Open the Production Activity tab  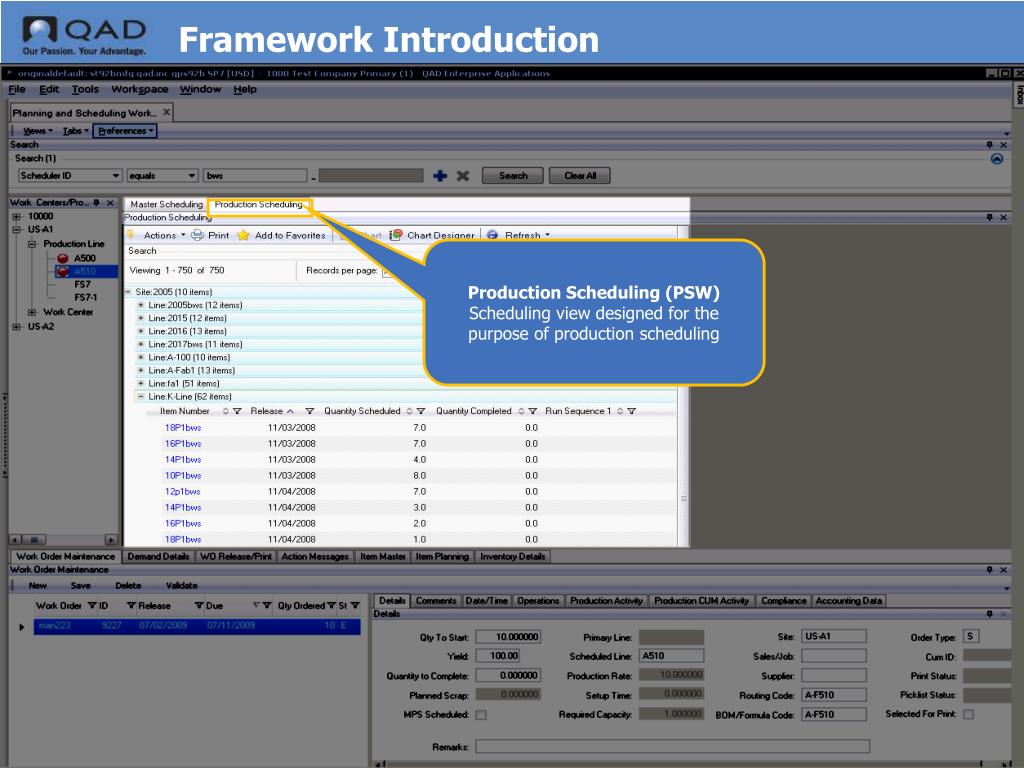606,601
